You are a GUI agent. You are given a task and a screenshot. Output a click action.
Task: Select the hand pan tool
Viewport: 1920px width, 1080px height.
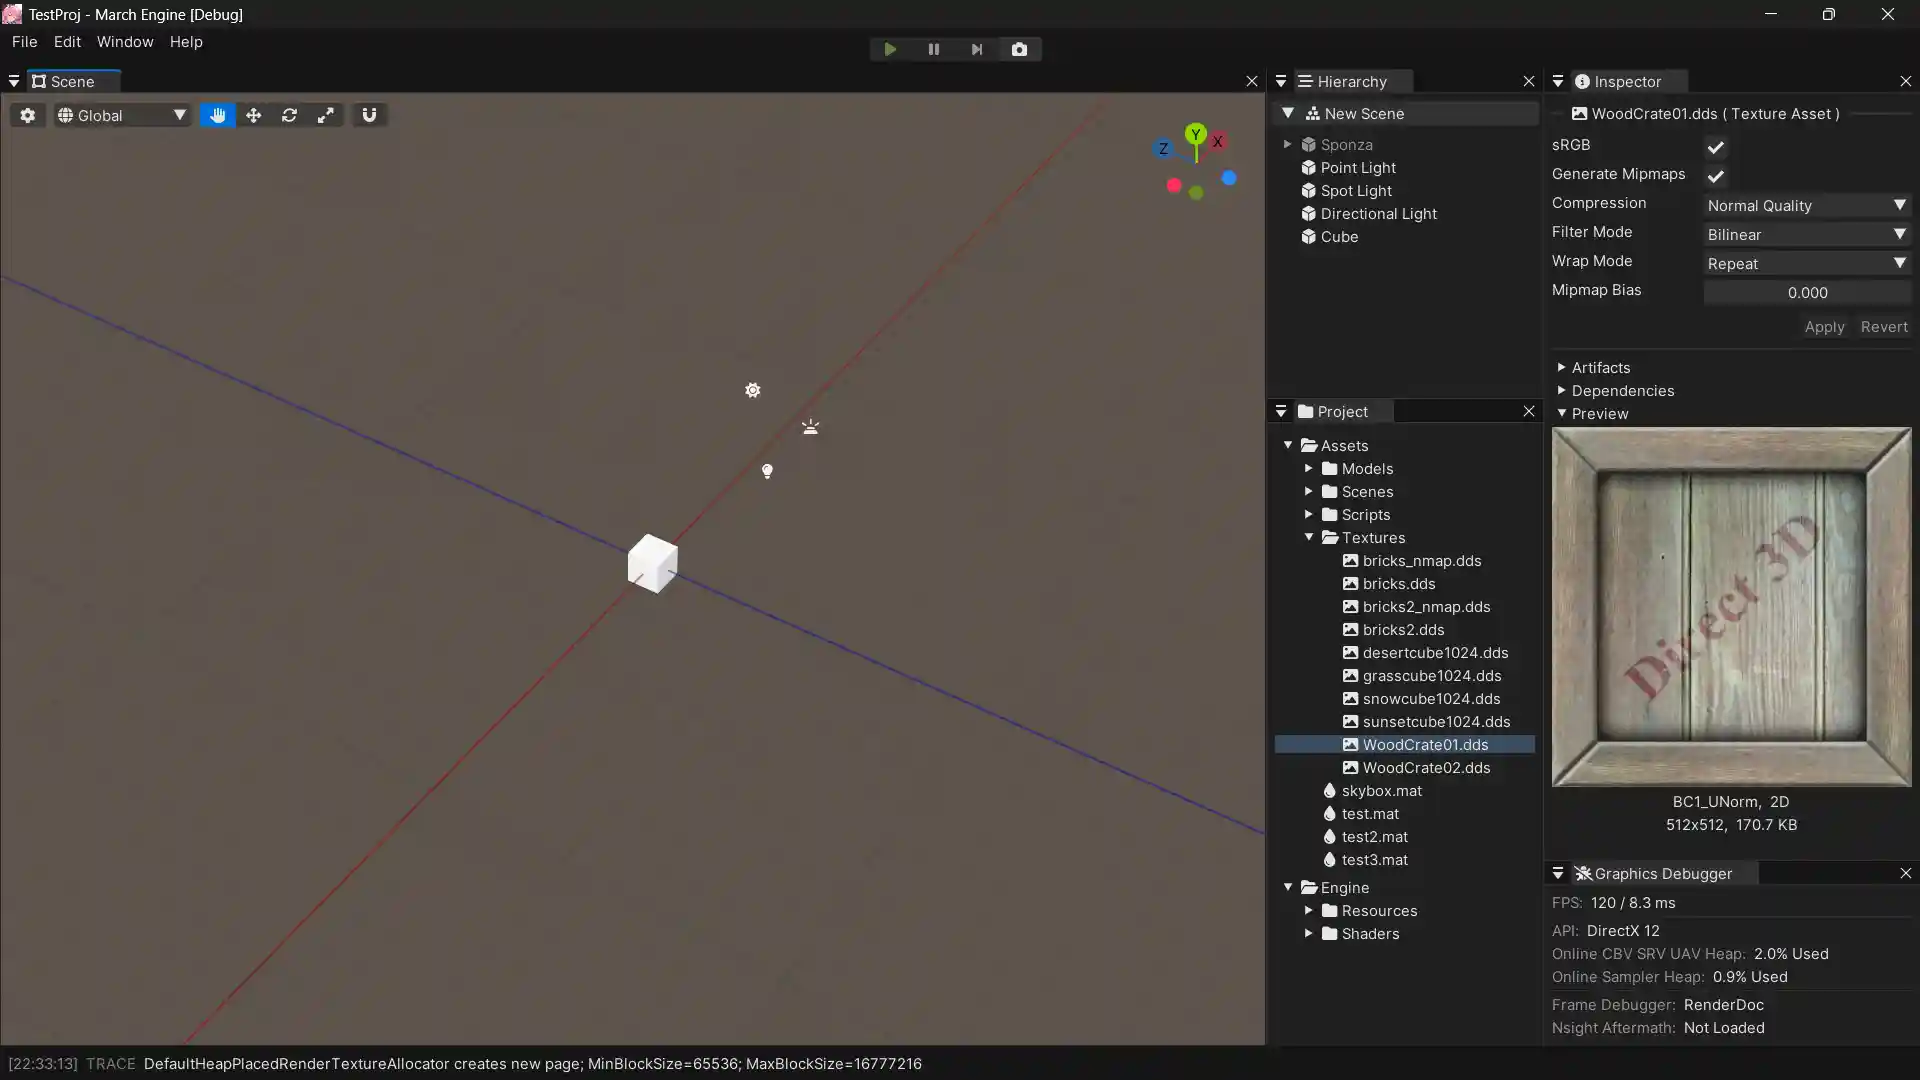(x=217, y=115)
